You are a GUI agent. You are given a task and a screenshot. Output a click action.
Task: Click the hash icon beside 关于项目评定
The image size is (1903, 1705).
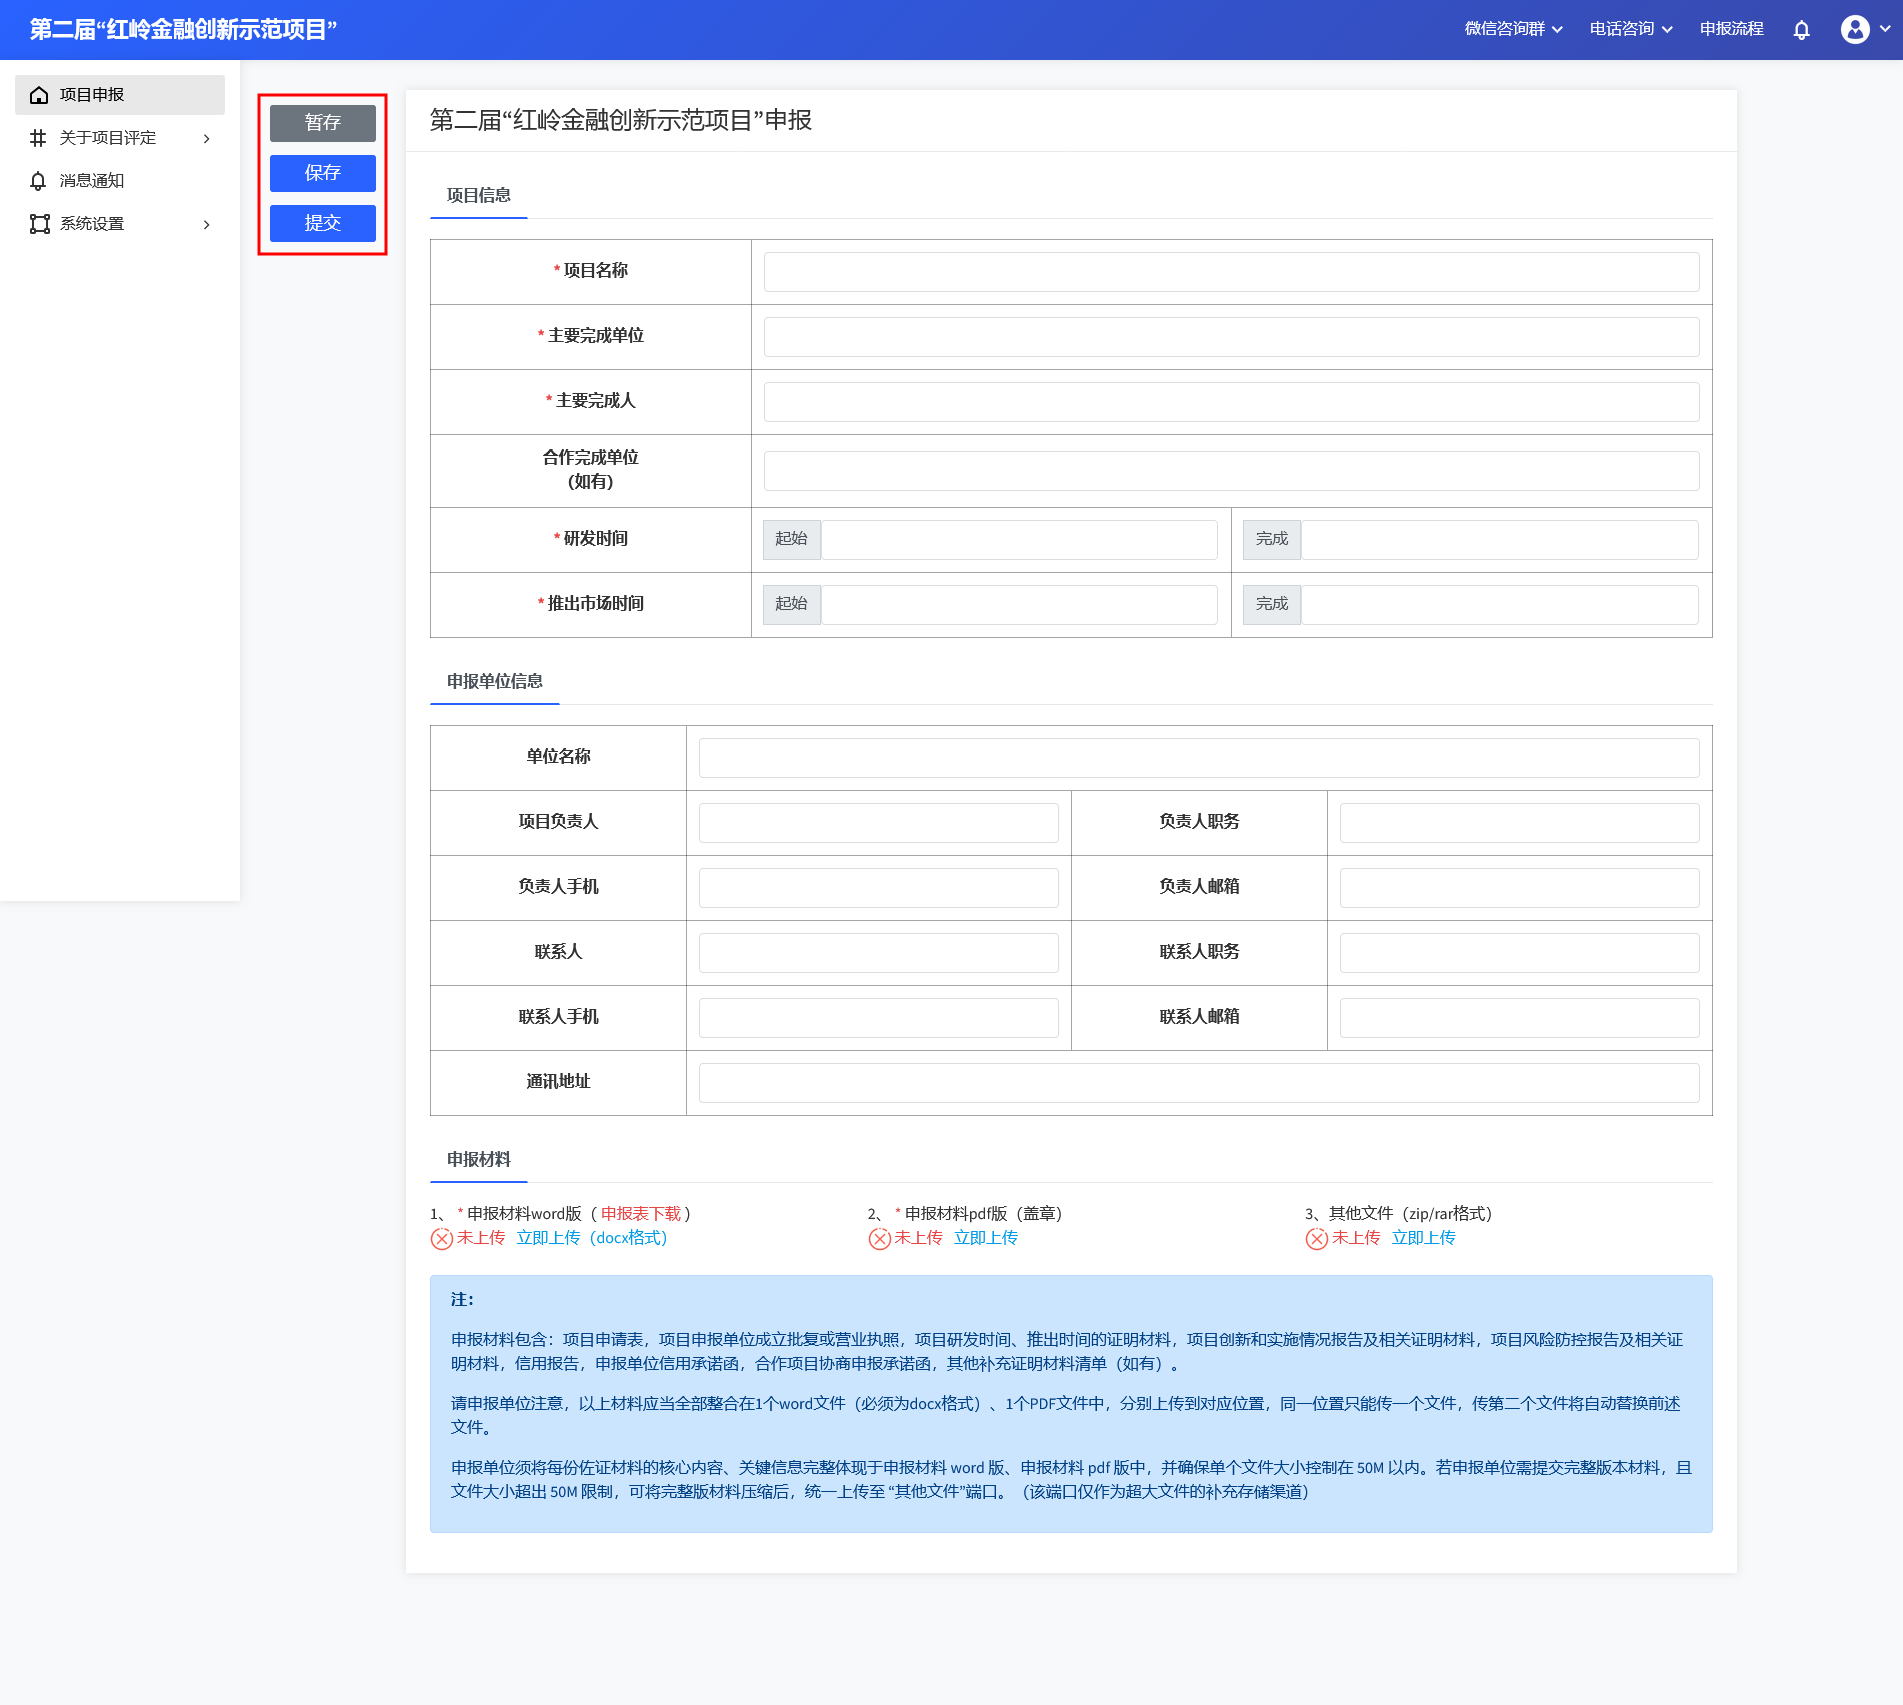[x=39, y=138]
